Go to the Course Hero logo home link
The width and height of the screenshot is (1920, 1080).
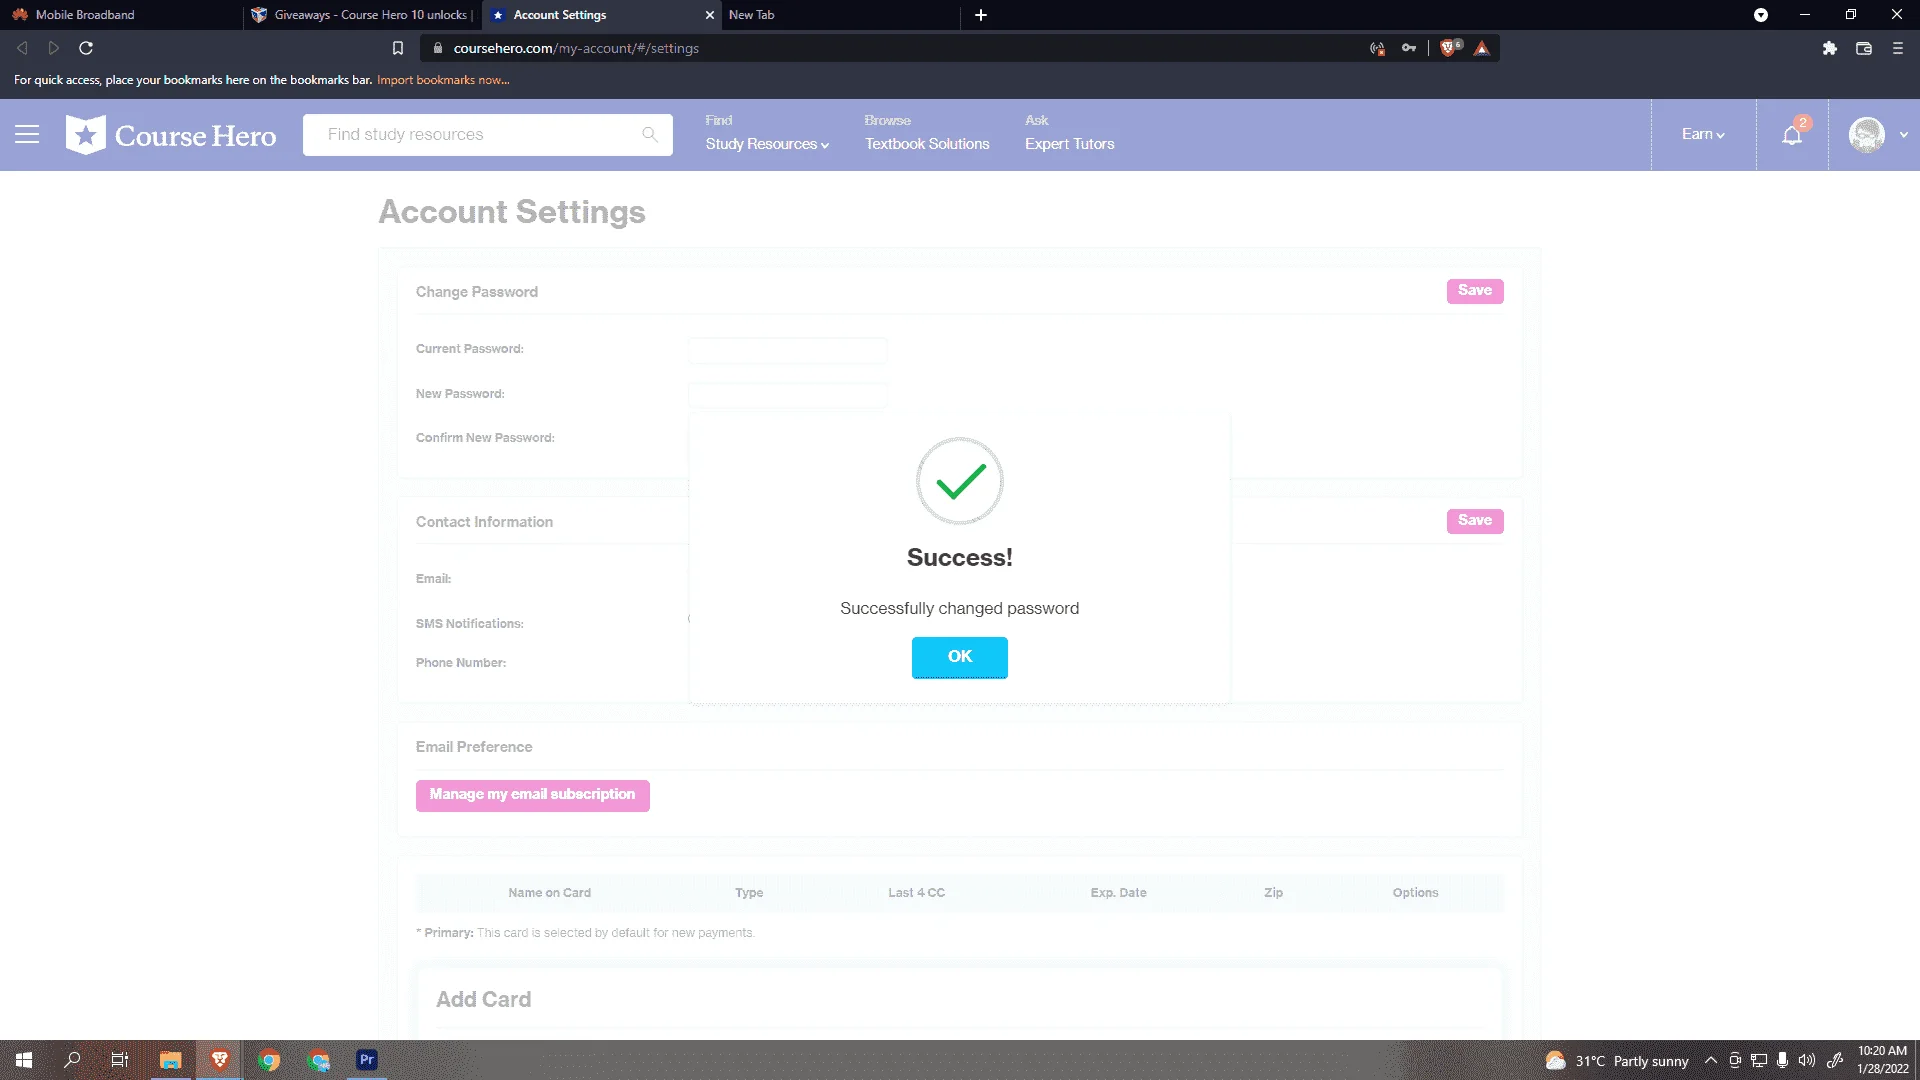171,135
